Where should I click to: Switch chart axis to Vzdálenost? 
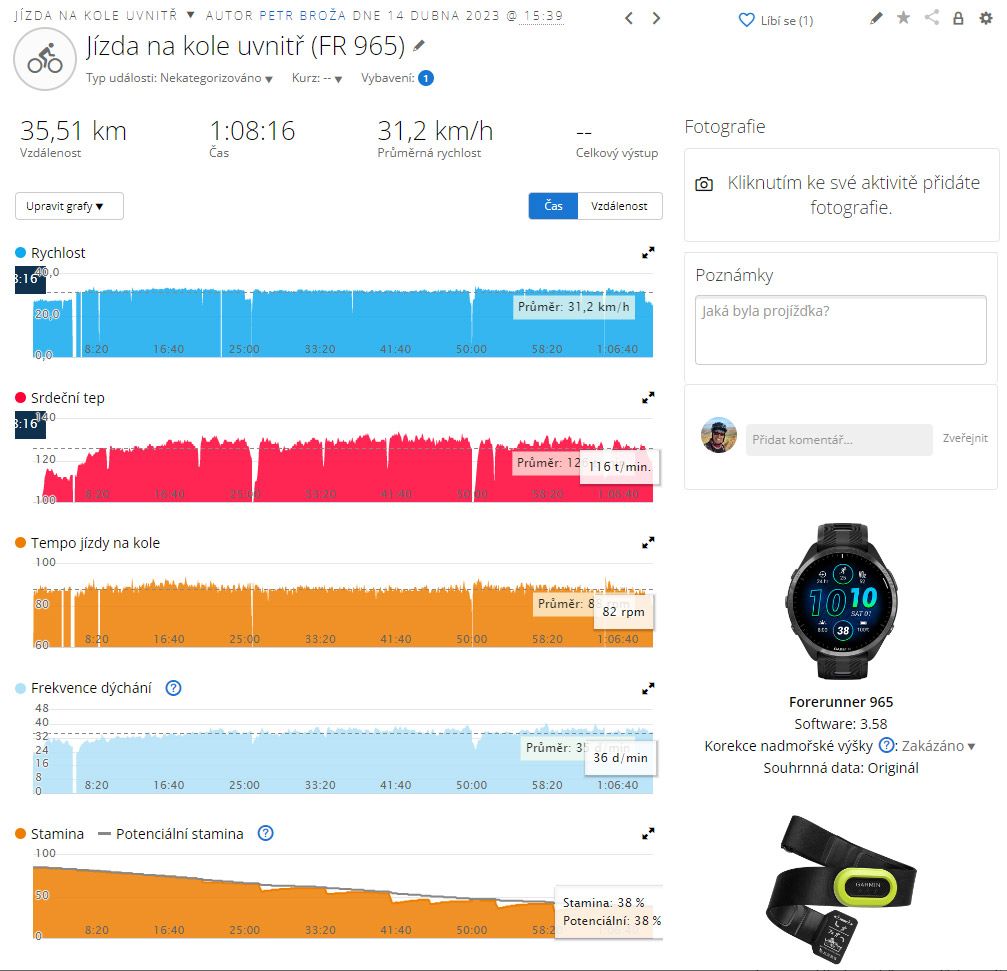[x=620, y=206]
